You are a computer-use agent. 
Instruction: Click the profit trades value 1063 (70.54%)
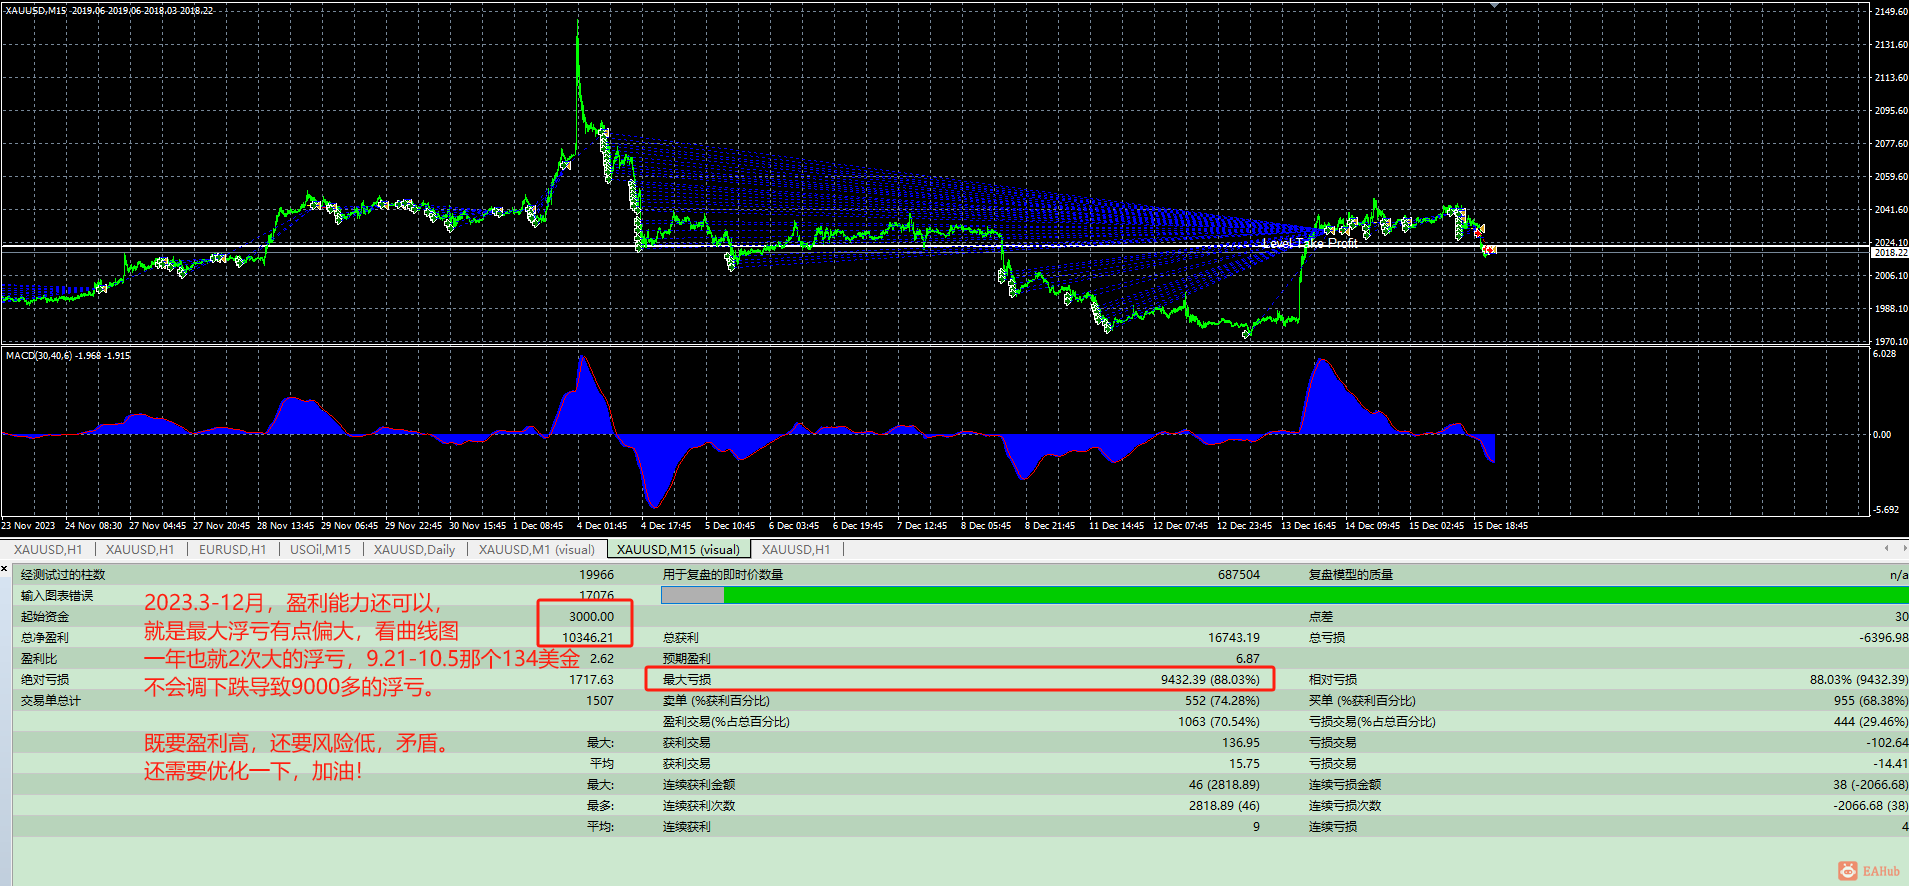1219,722
